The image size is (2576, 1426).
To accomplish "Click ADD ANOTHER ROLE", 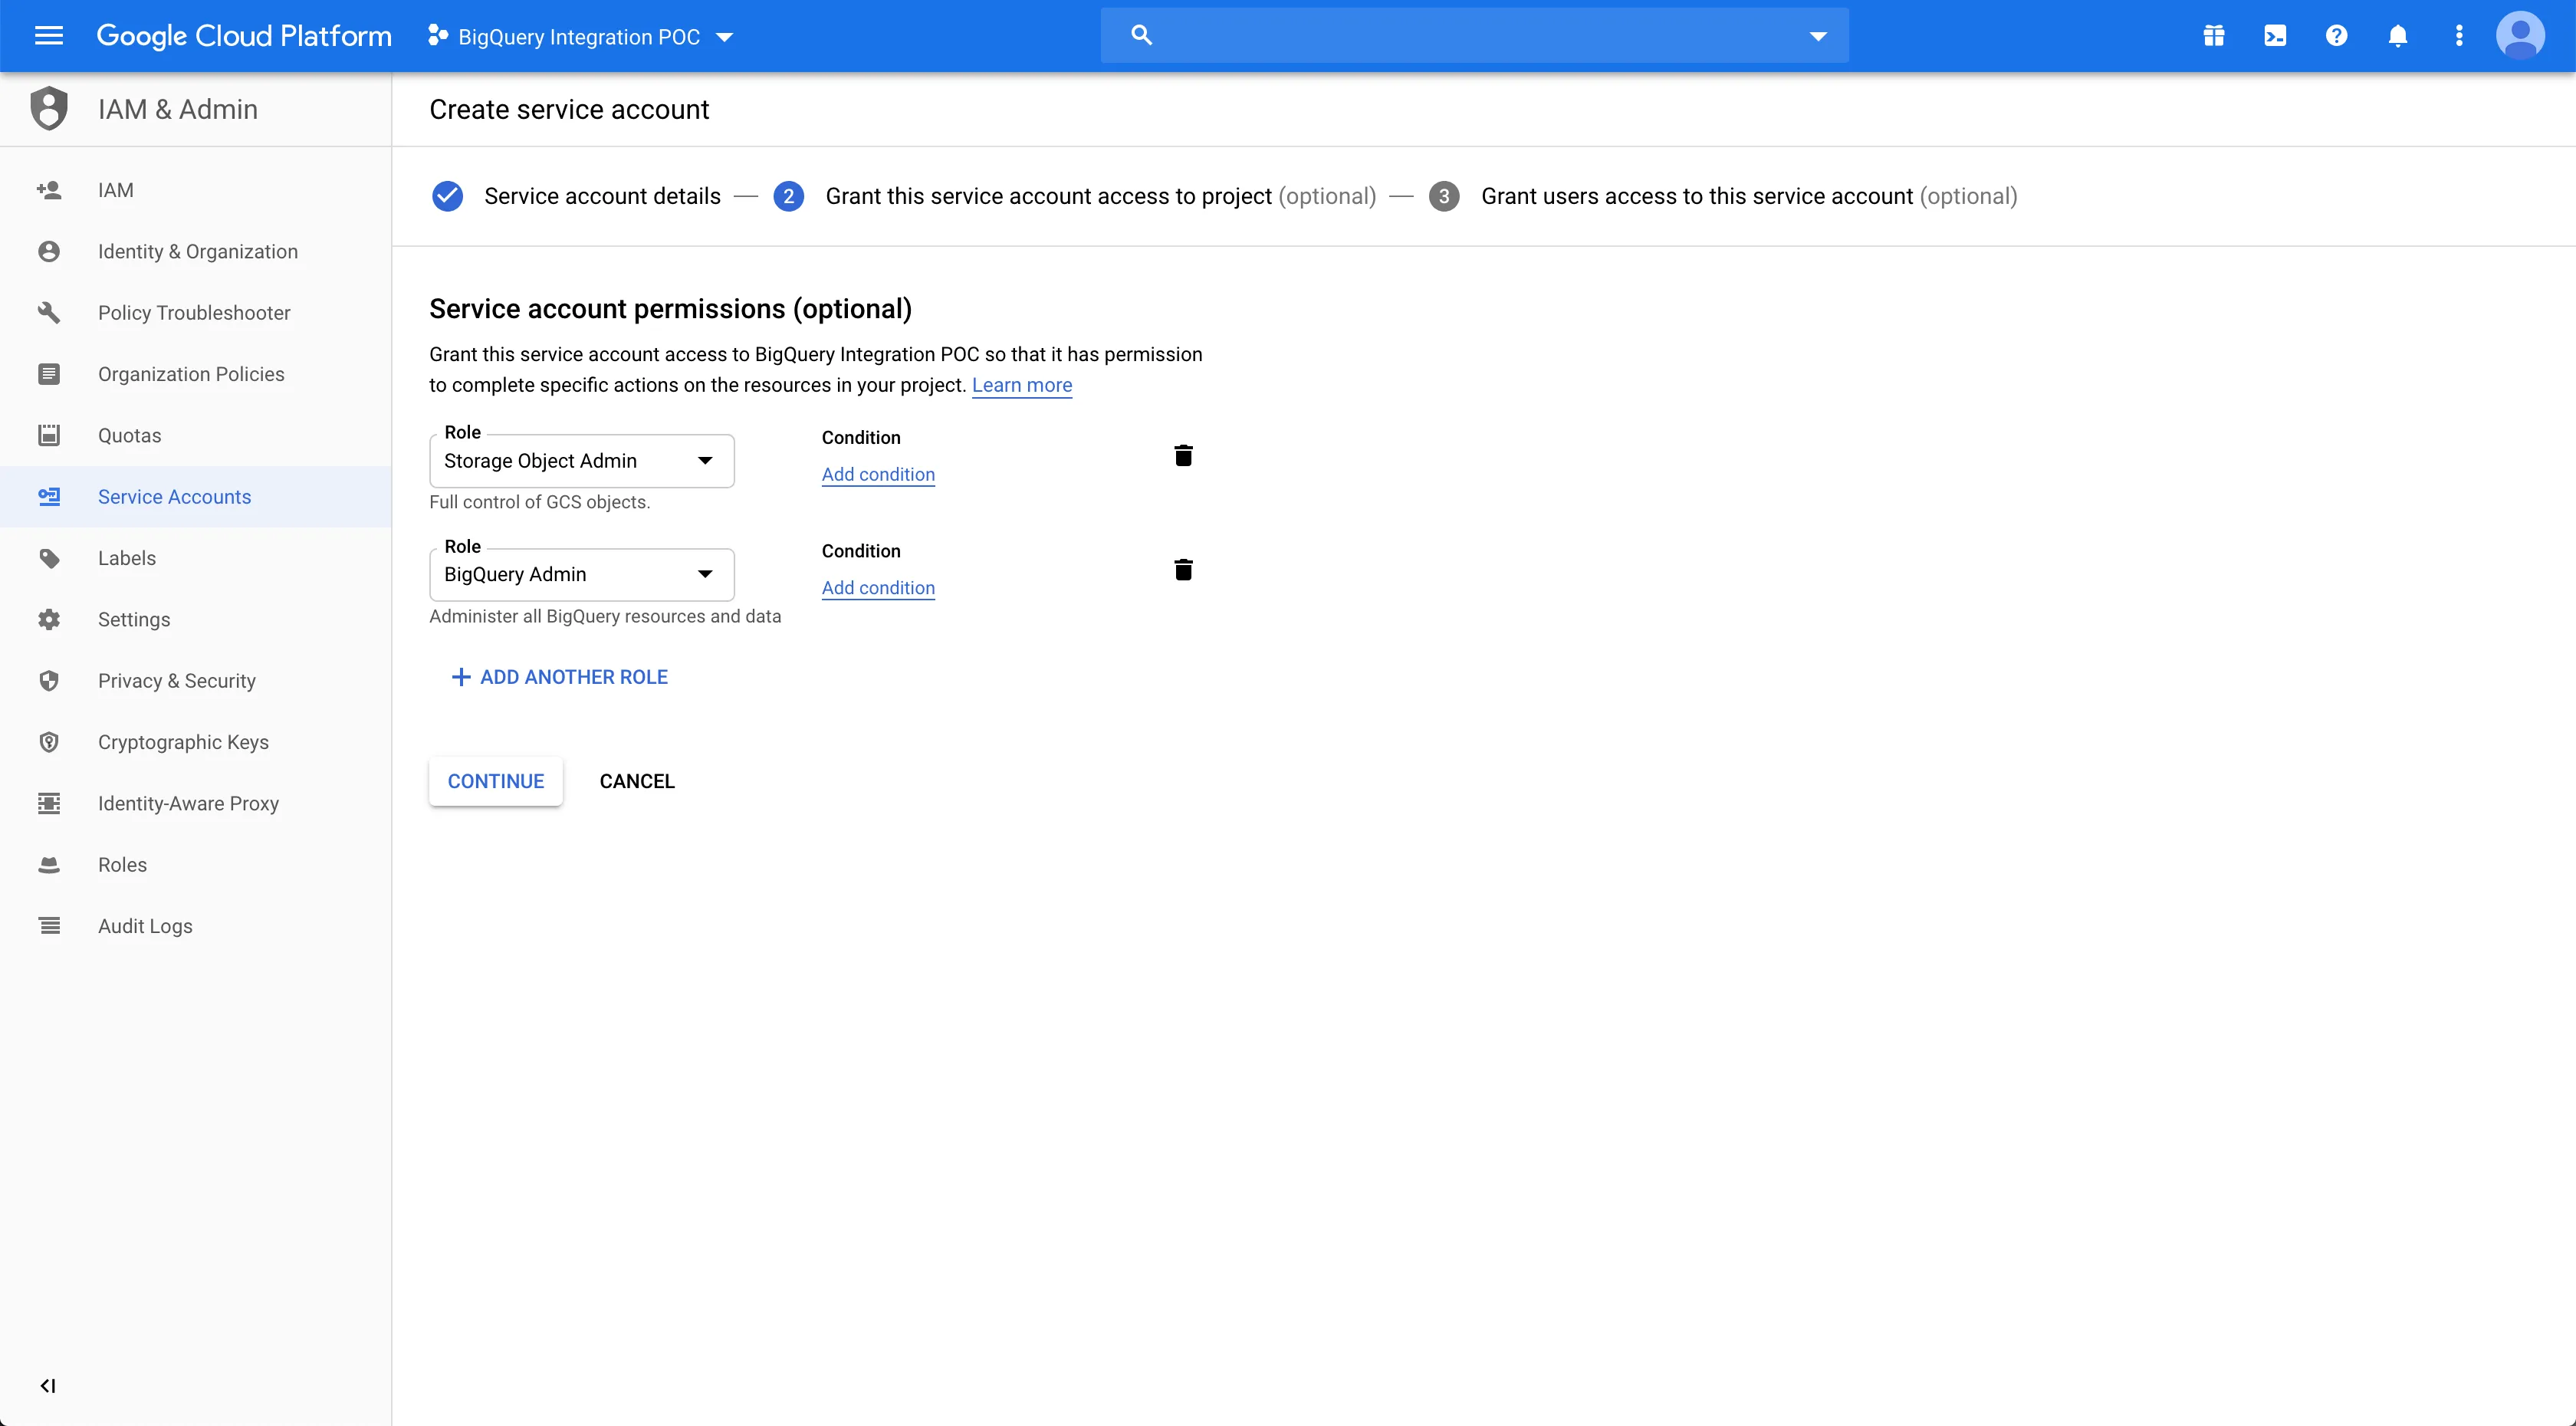I will pos(560,677).
